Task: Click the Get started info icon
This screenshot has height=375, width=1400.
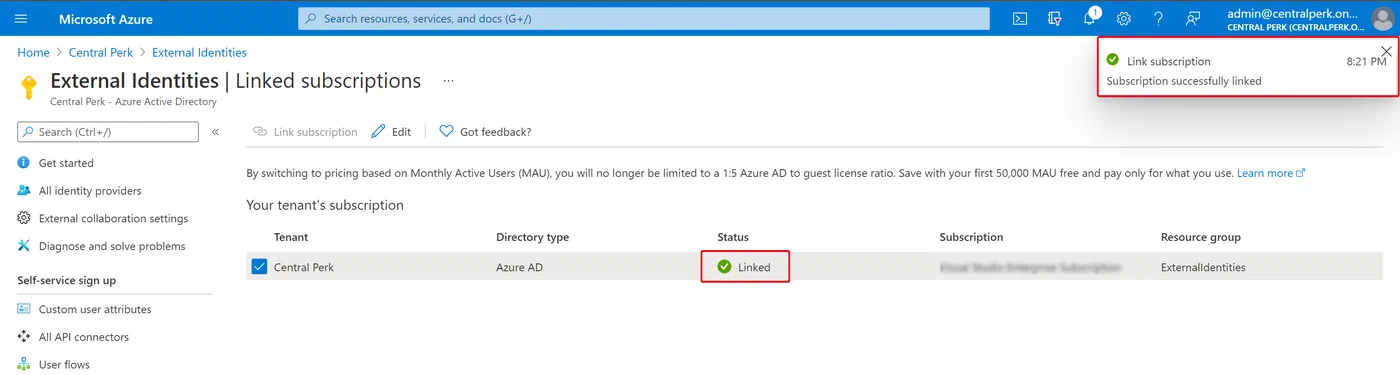Action: 24,163
